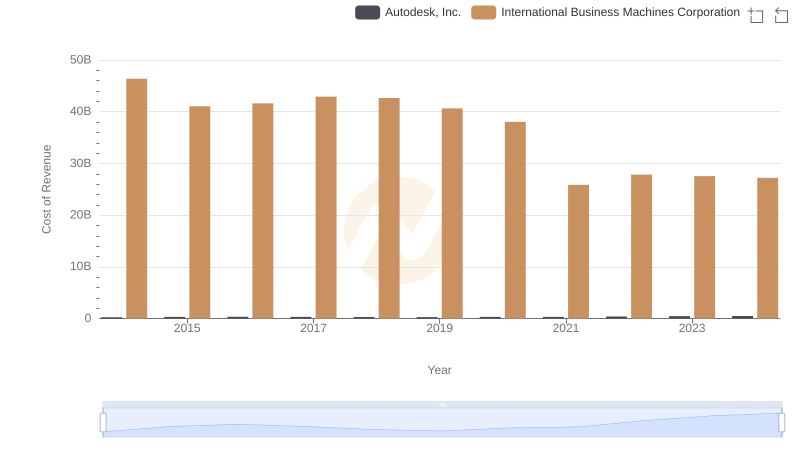The image size is (800, 461).
Task: Click the 10B y-axis label
Action: click(81, 266)
